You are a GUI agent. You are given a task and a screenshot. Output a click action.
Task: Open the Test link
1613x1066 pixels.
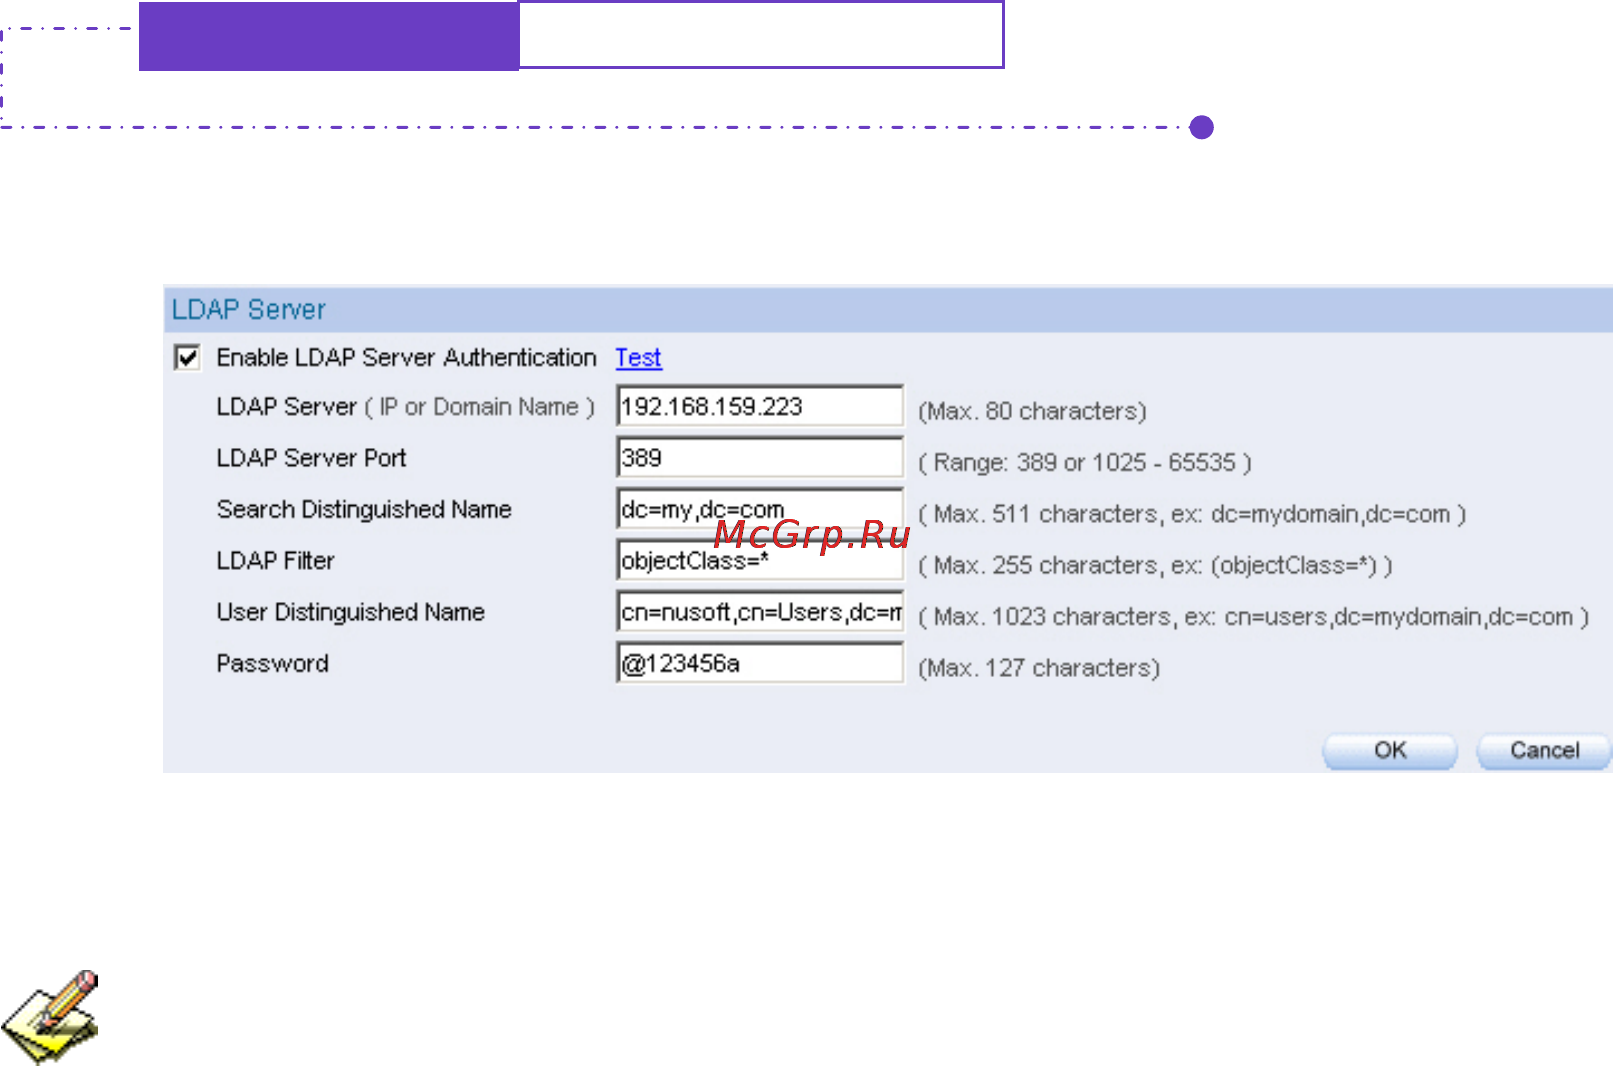tap(638, 357)
